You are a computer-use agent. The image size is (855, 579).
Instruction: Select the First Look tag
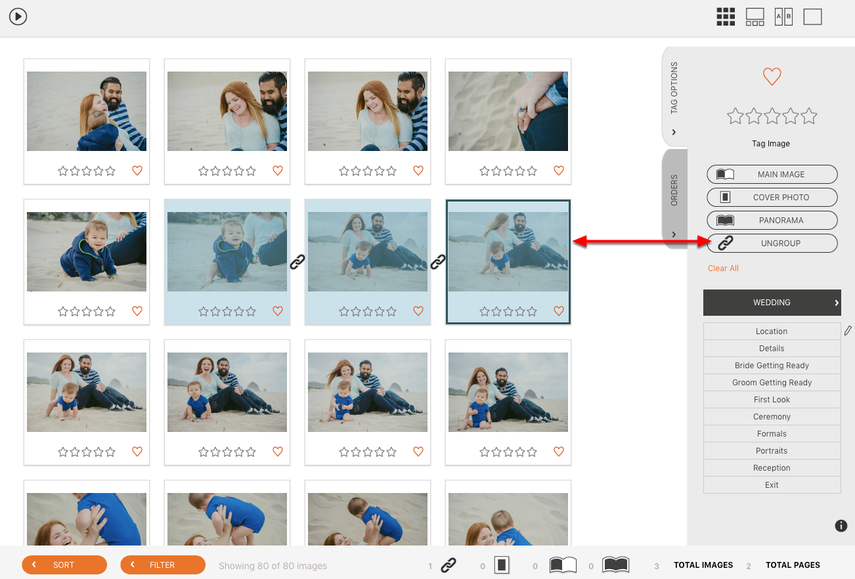pos(772,400)
